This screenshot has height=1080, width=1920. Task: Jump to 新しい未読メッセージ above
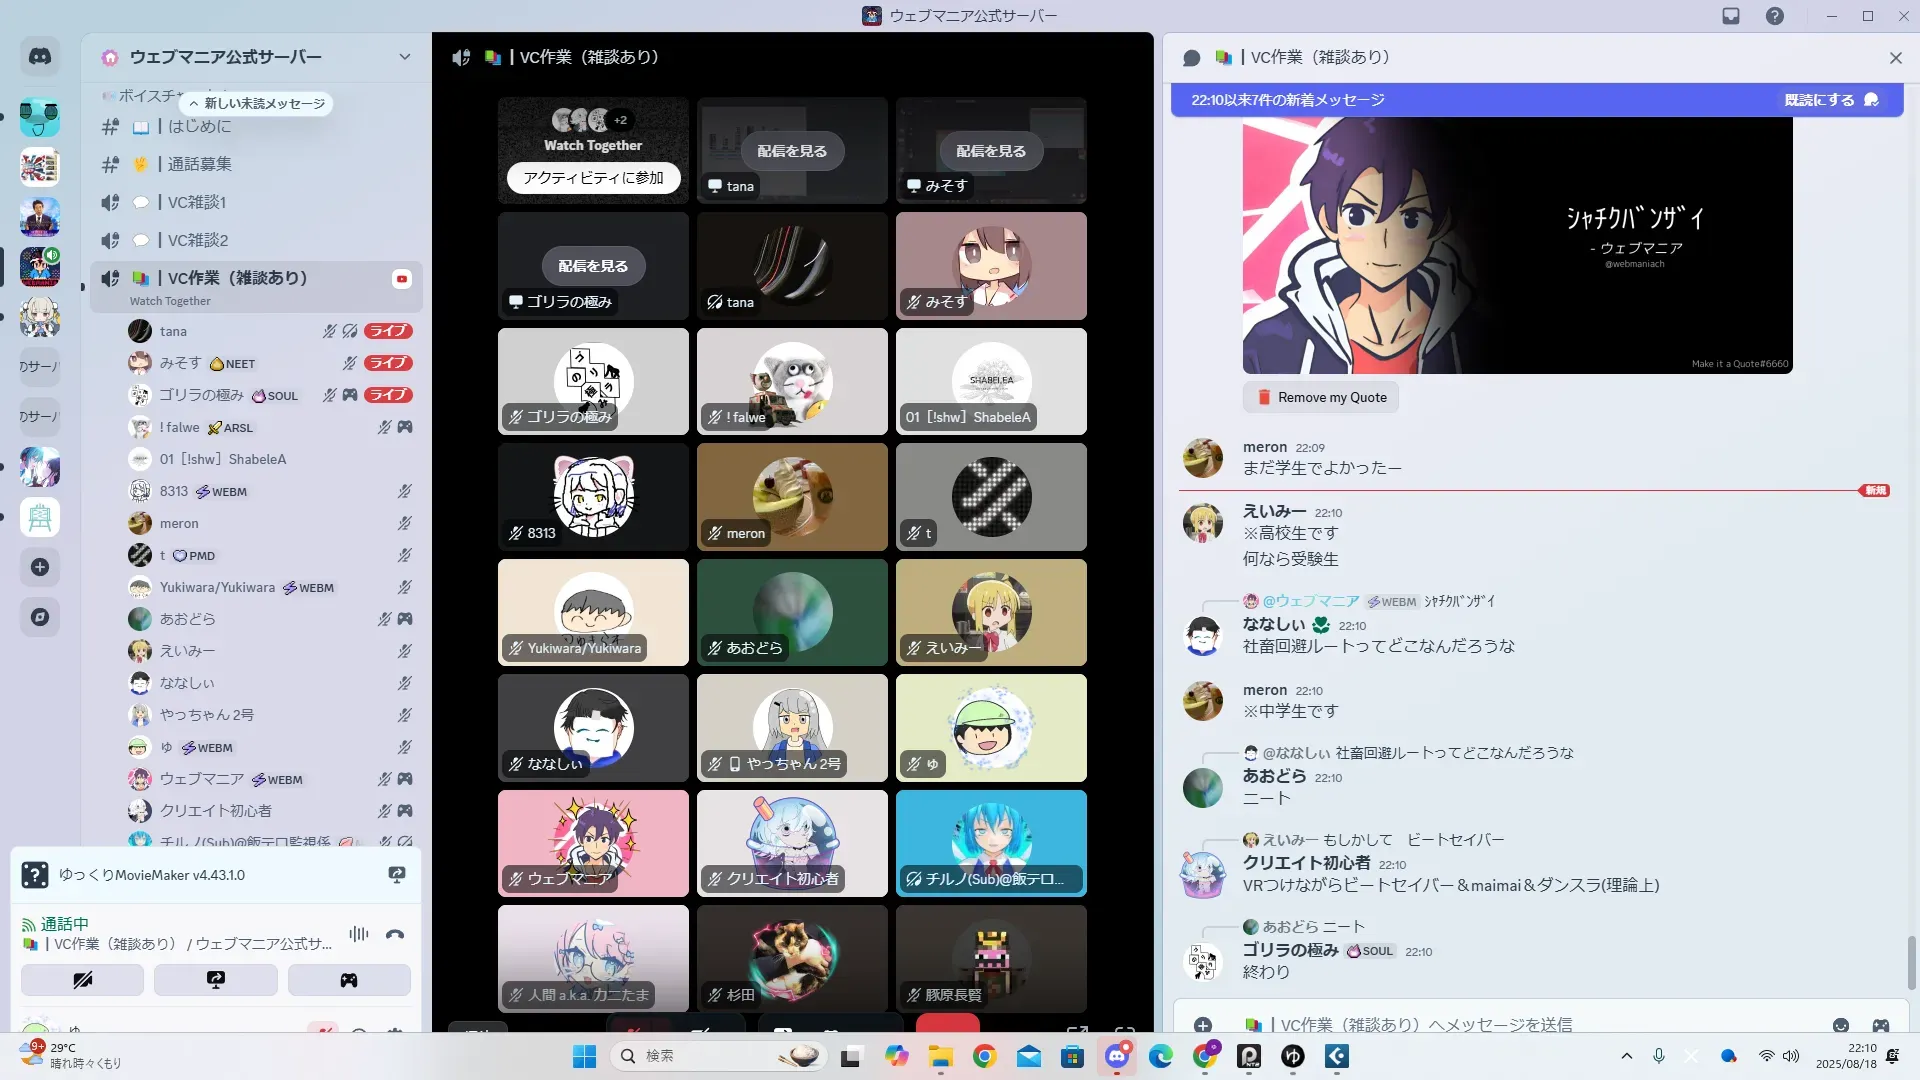tap(256, 103)
